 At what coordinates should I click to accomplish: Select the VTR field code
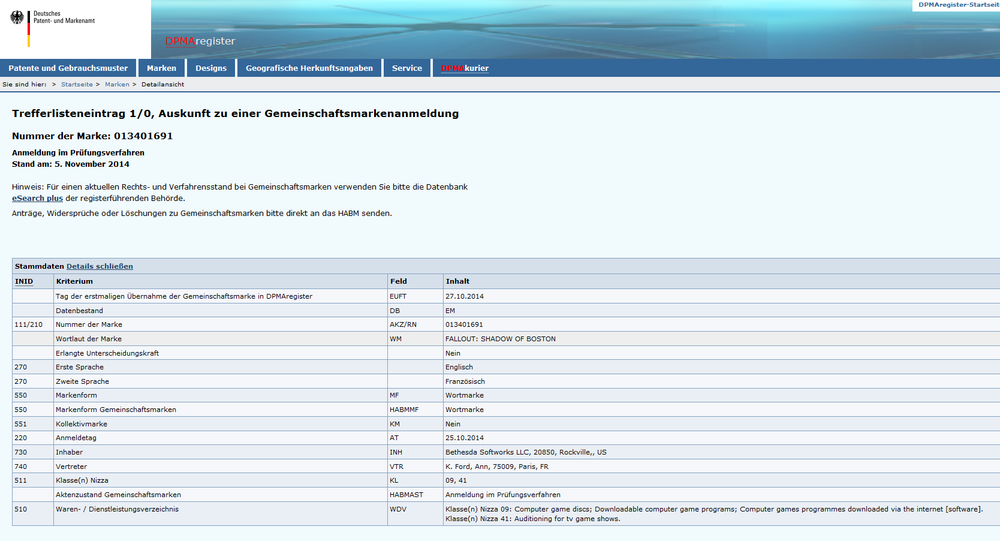click(x=396, y=466)
